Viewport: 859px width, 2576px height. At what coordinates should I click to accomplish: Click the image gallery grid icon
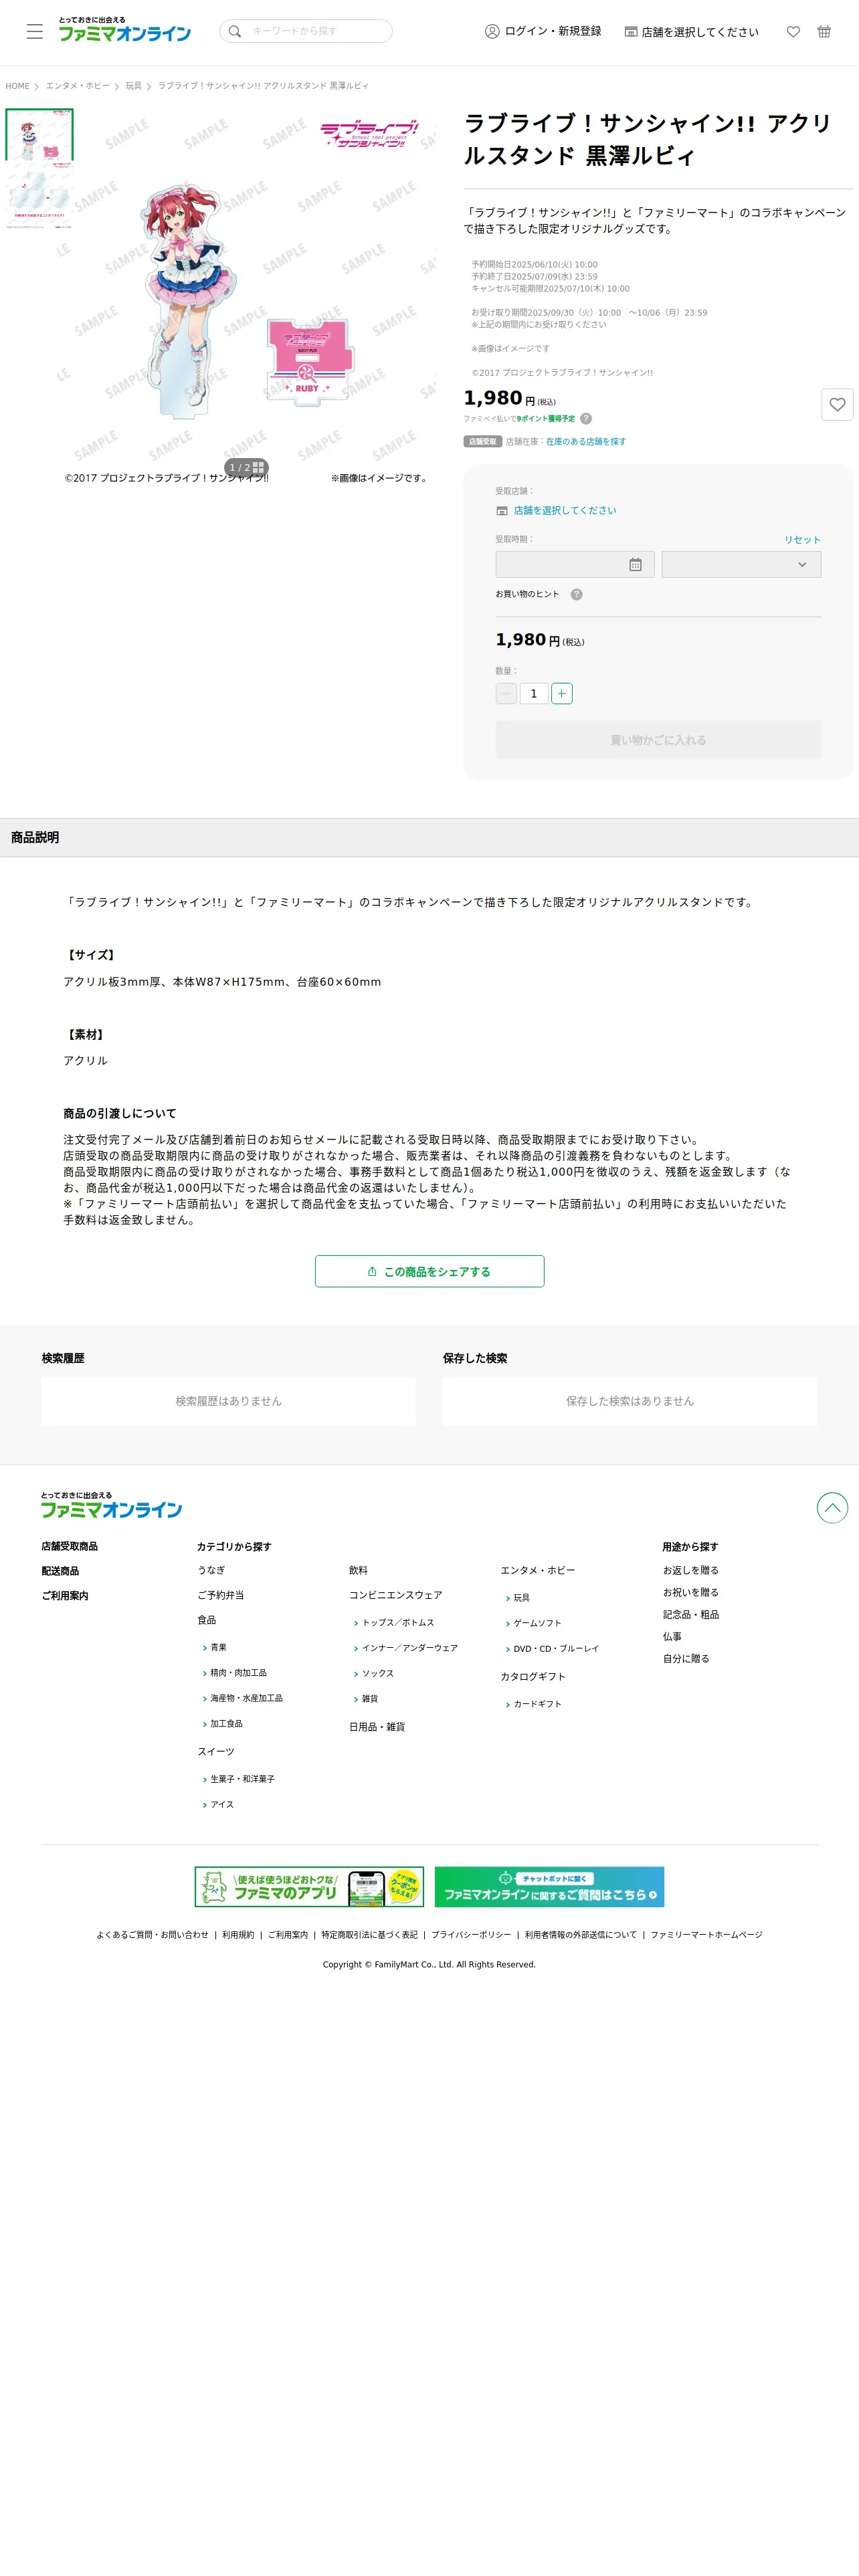click(258, 467)
